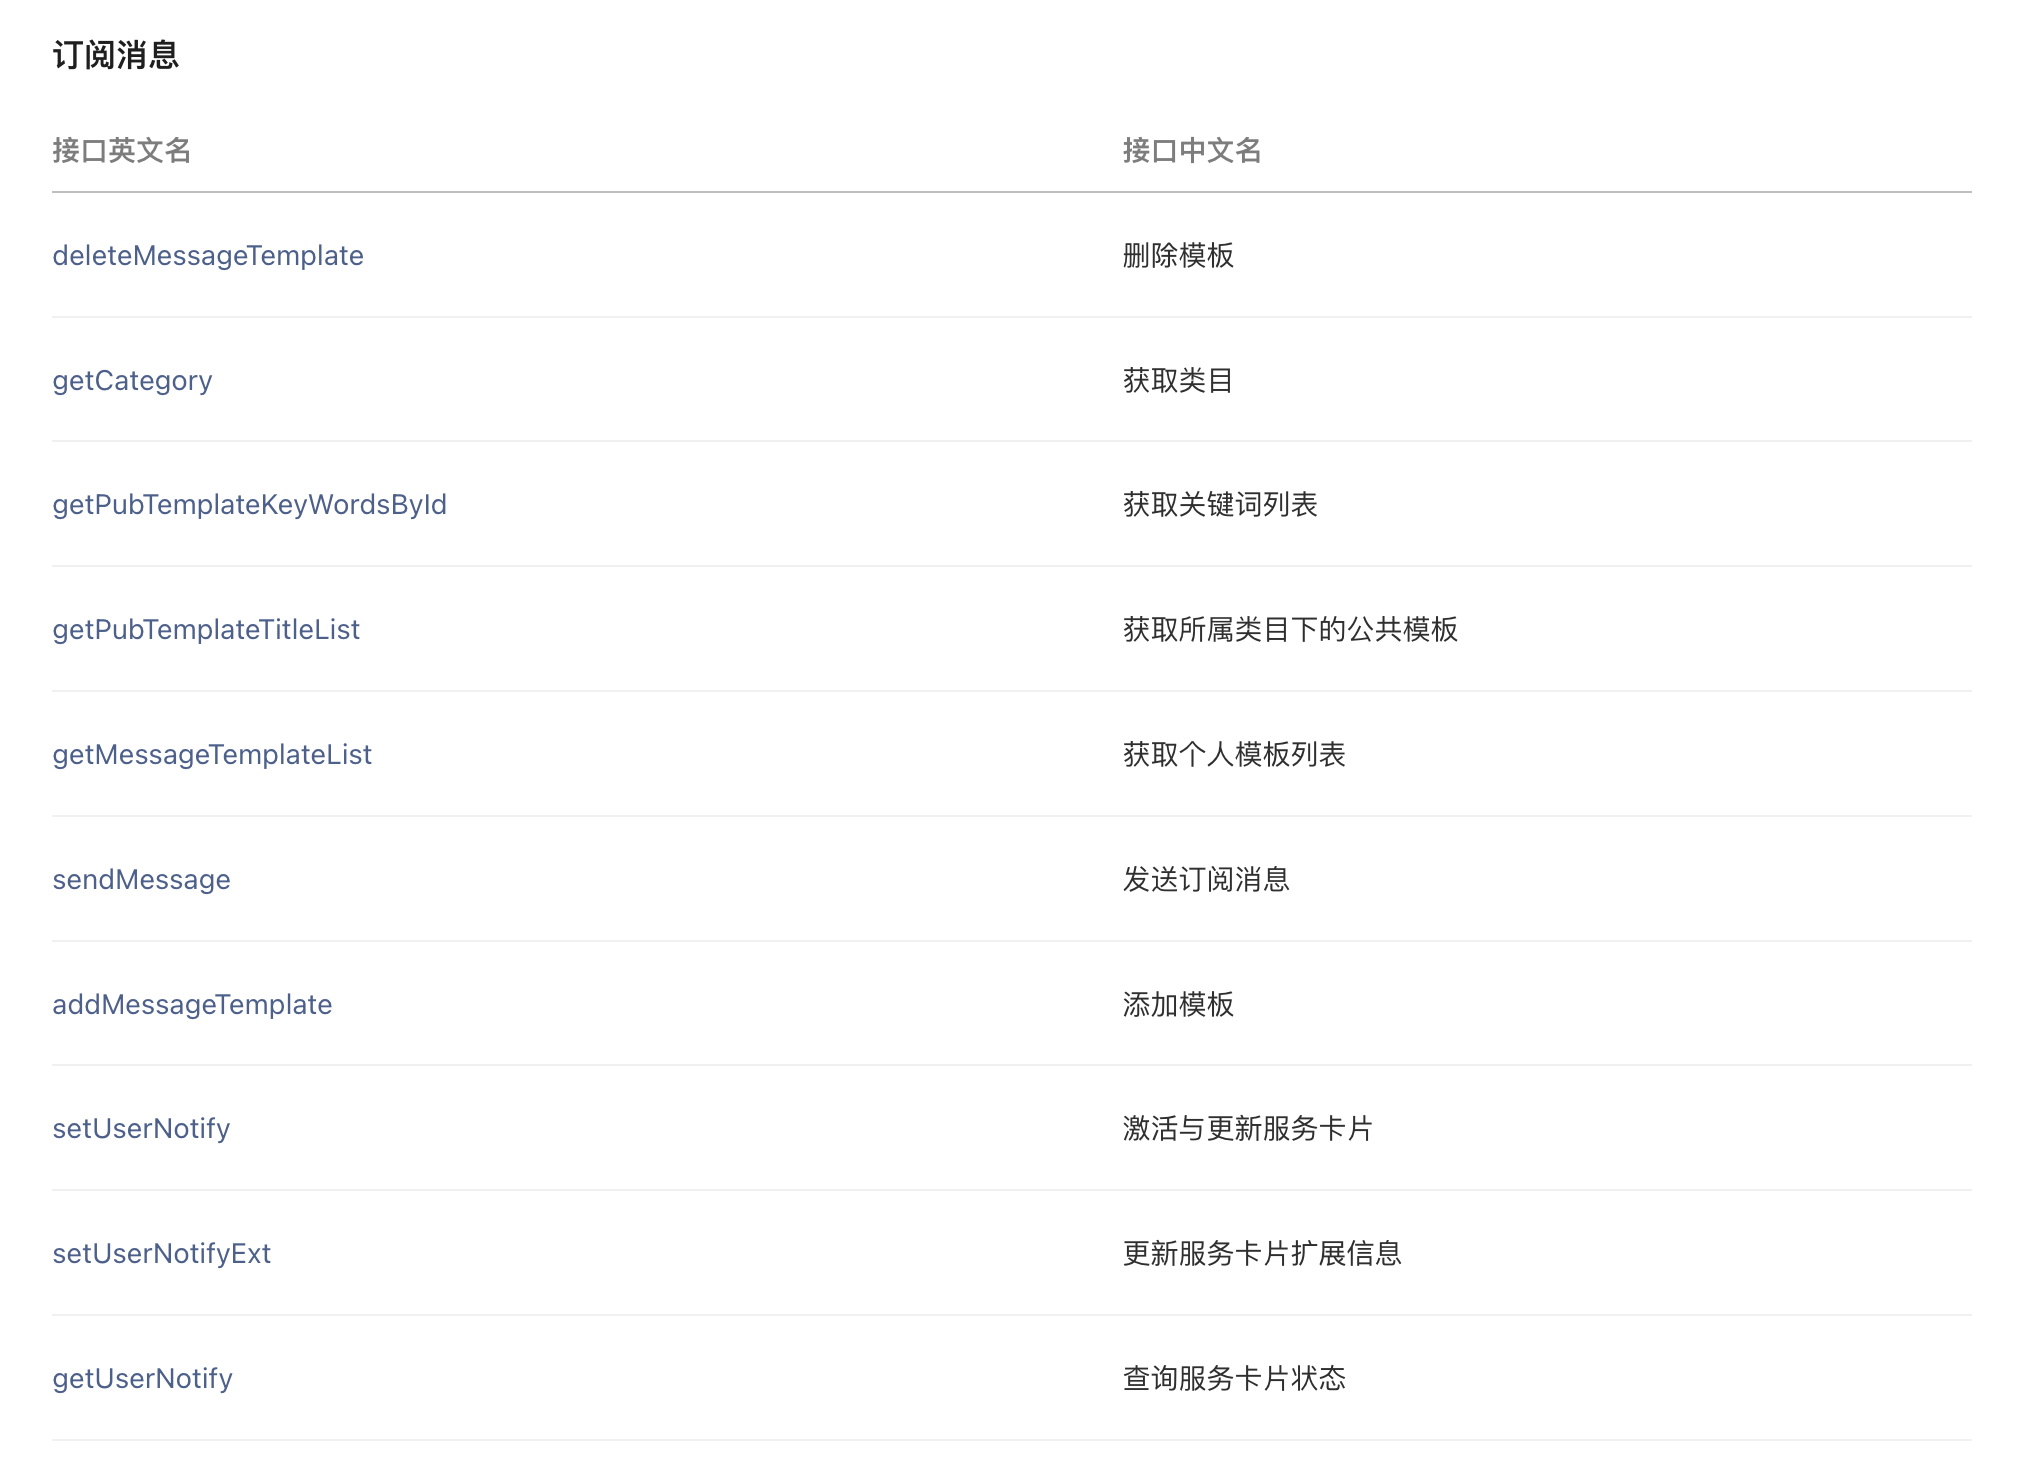Click the 获取关键词列表 cell
The height and width of the screenshot is (1468, 2036).
click(1220, 505)
